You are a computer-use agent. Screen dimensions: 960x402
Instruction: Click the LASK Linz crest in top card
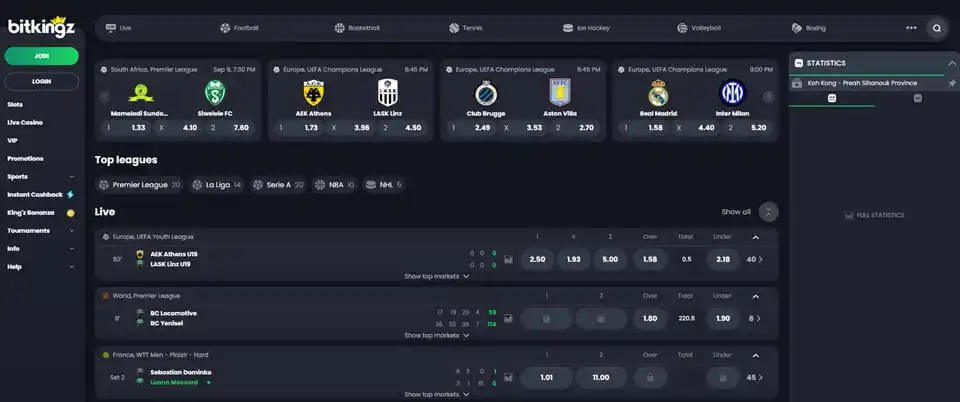388,93
